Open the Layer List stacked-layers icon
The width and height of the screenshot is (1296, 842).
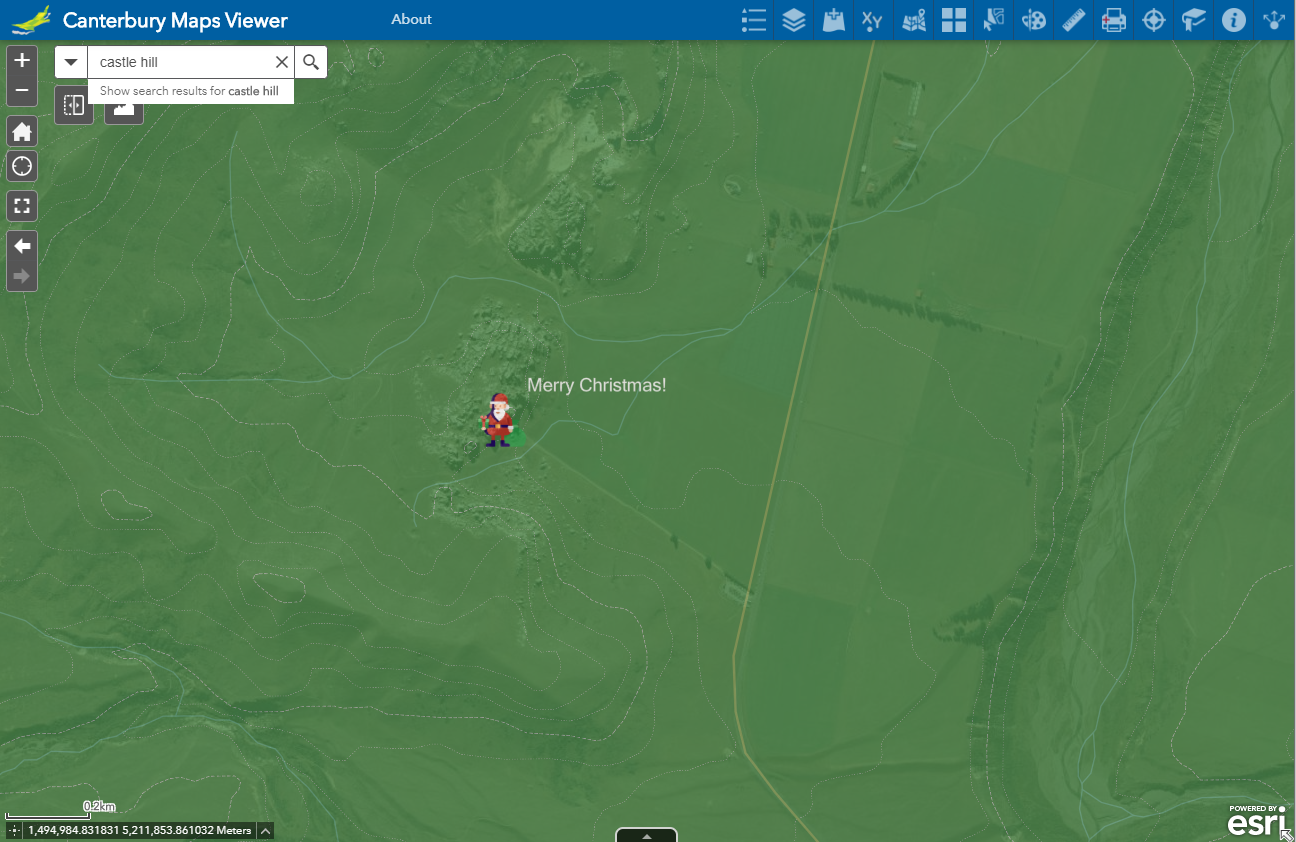click(794, 20)
